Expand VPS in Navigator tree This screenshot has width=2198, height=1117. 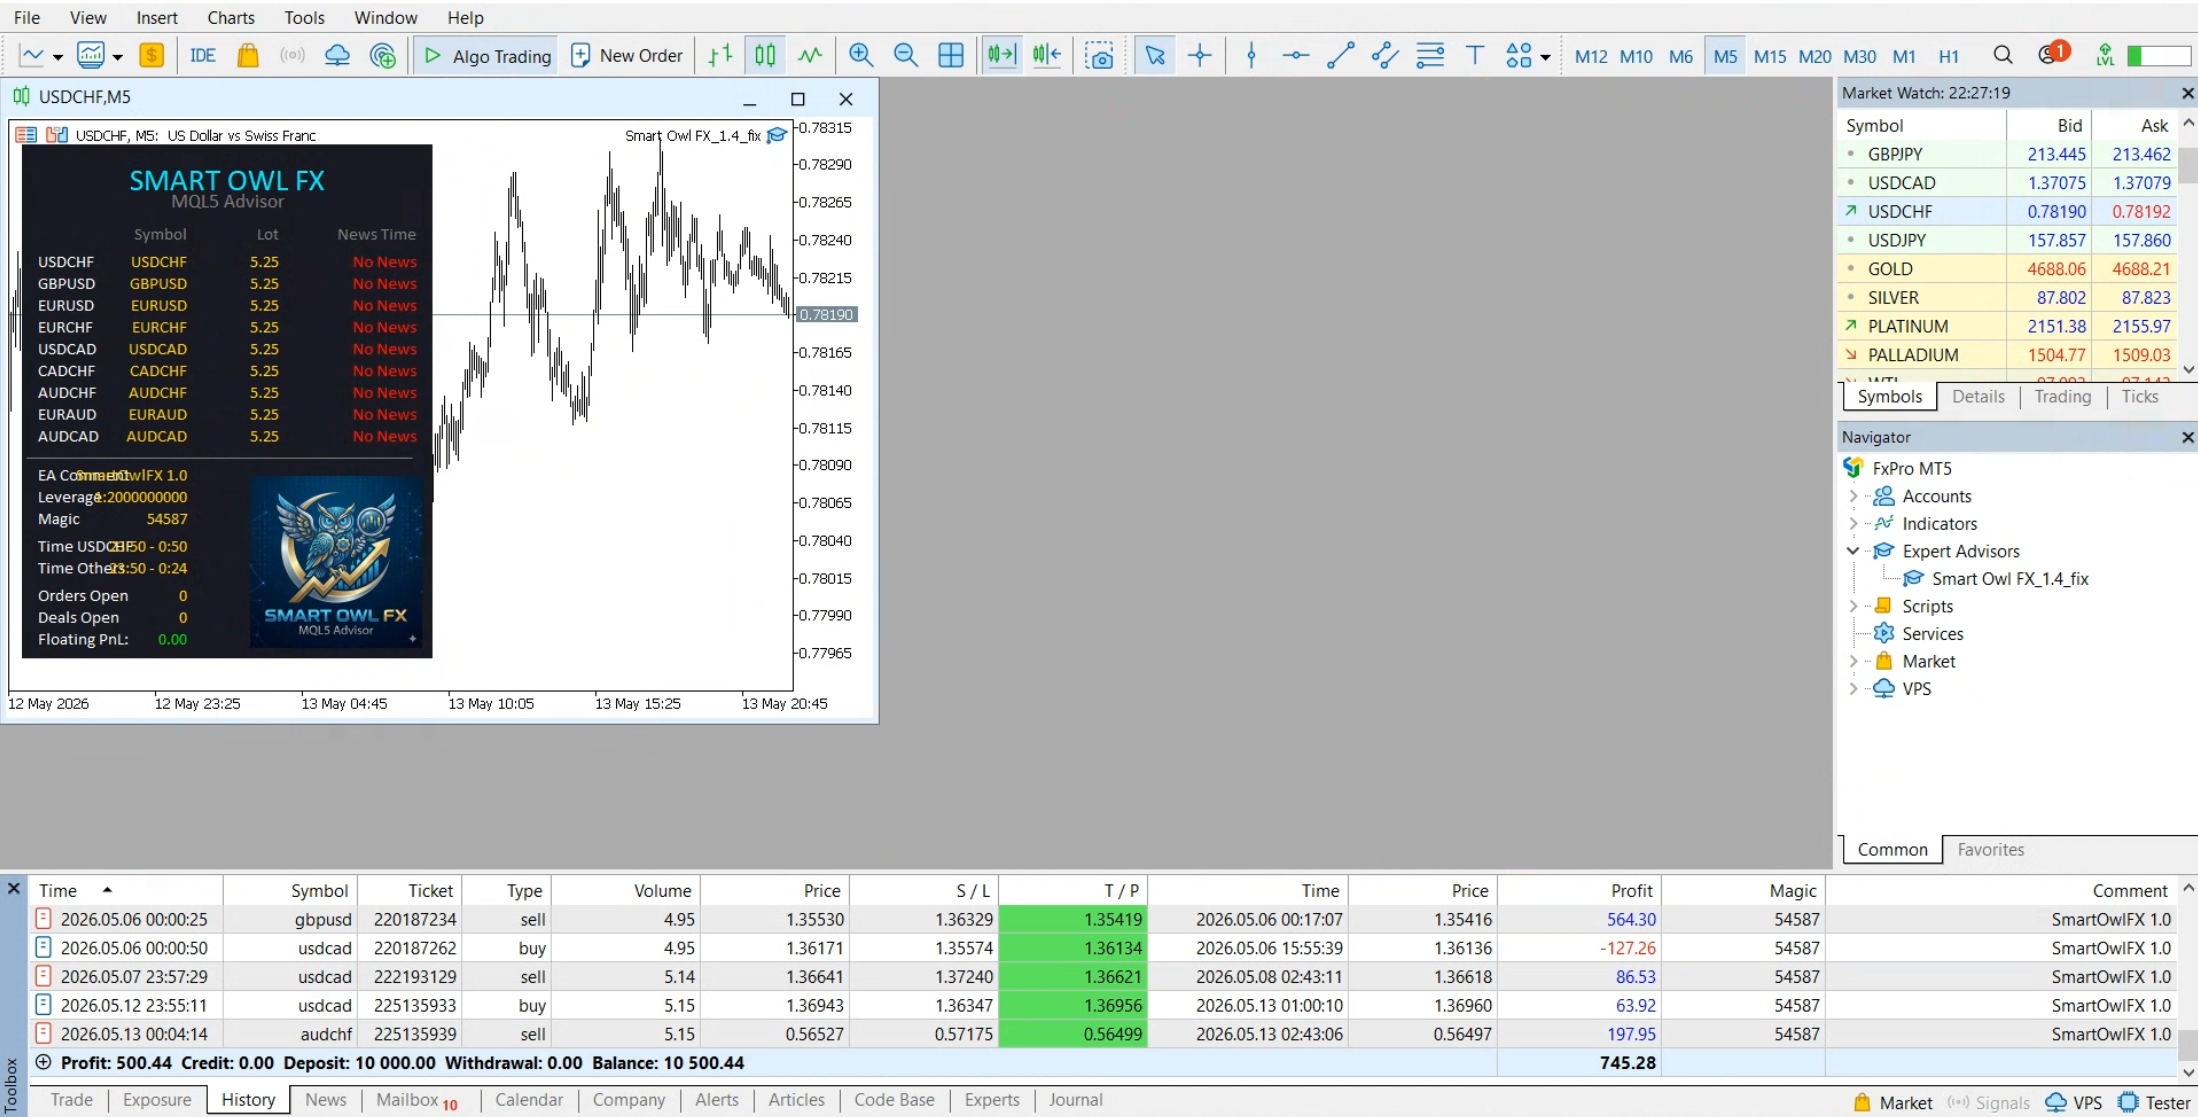pos(1853,689)
